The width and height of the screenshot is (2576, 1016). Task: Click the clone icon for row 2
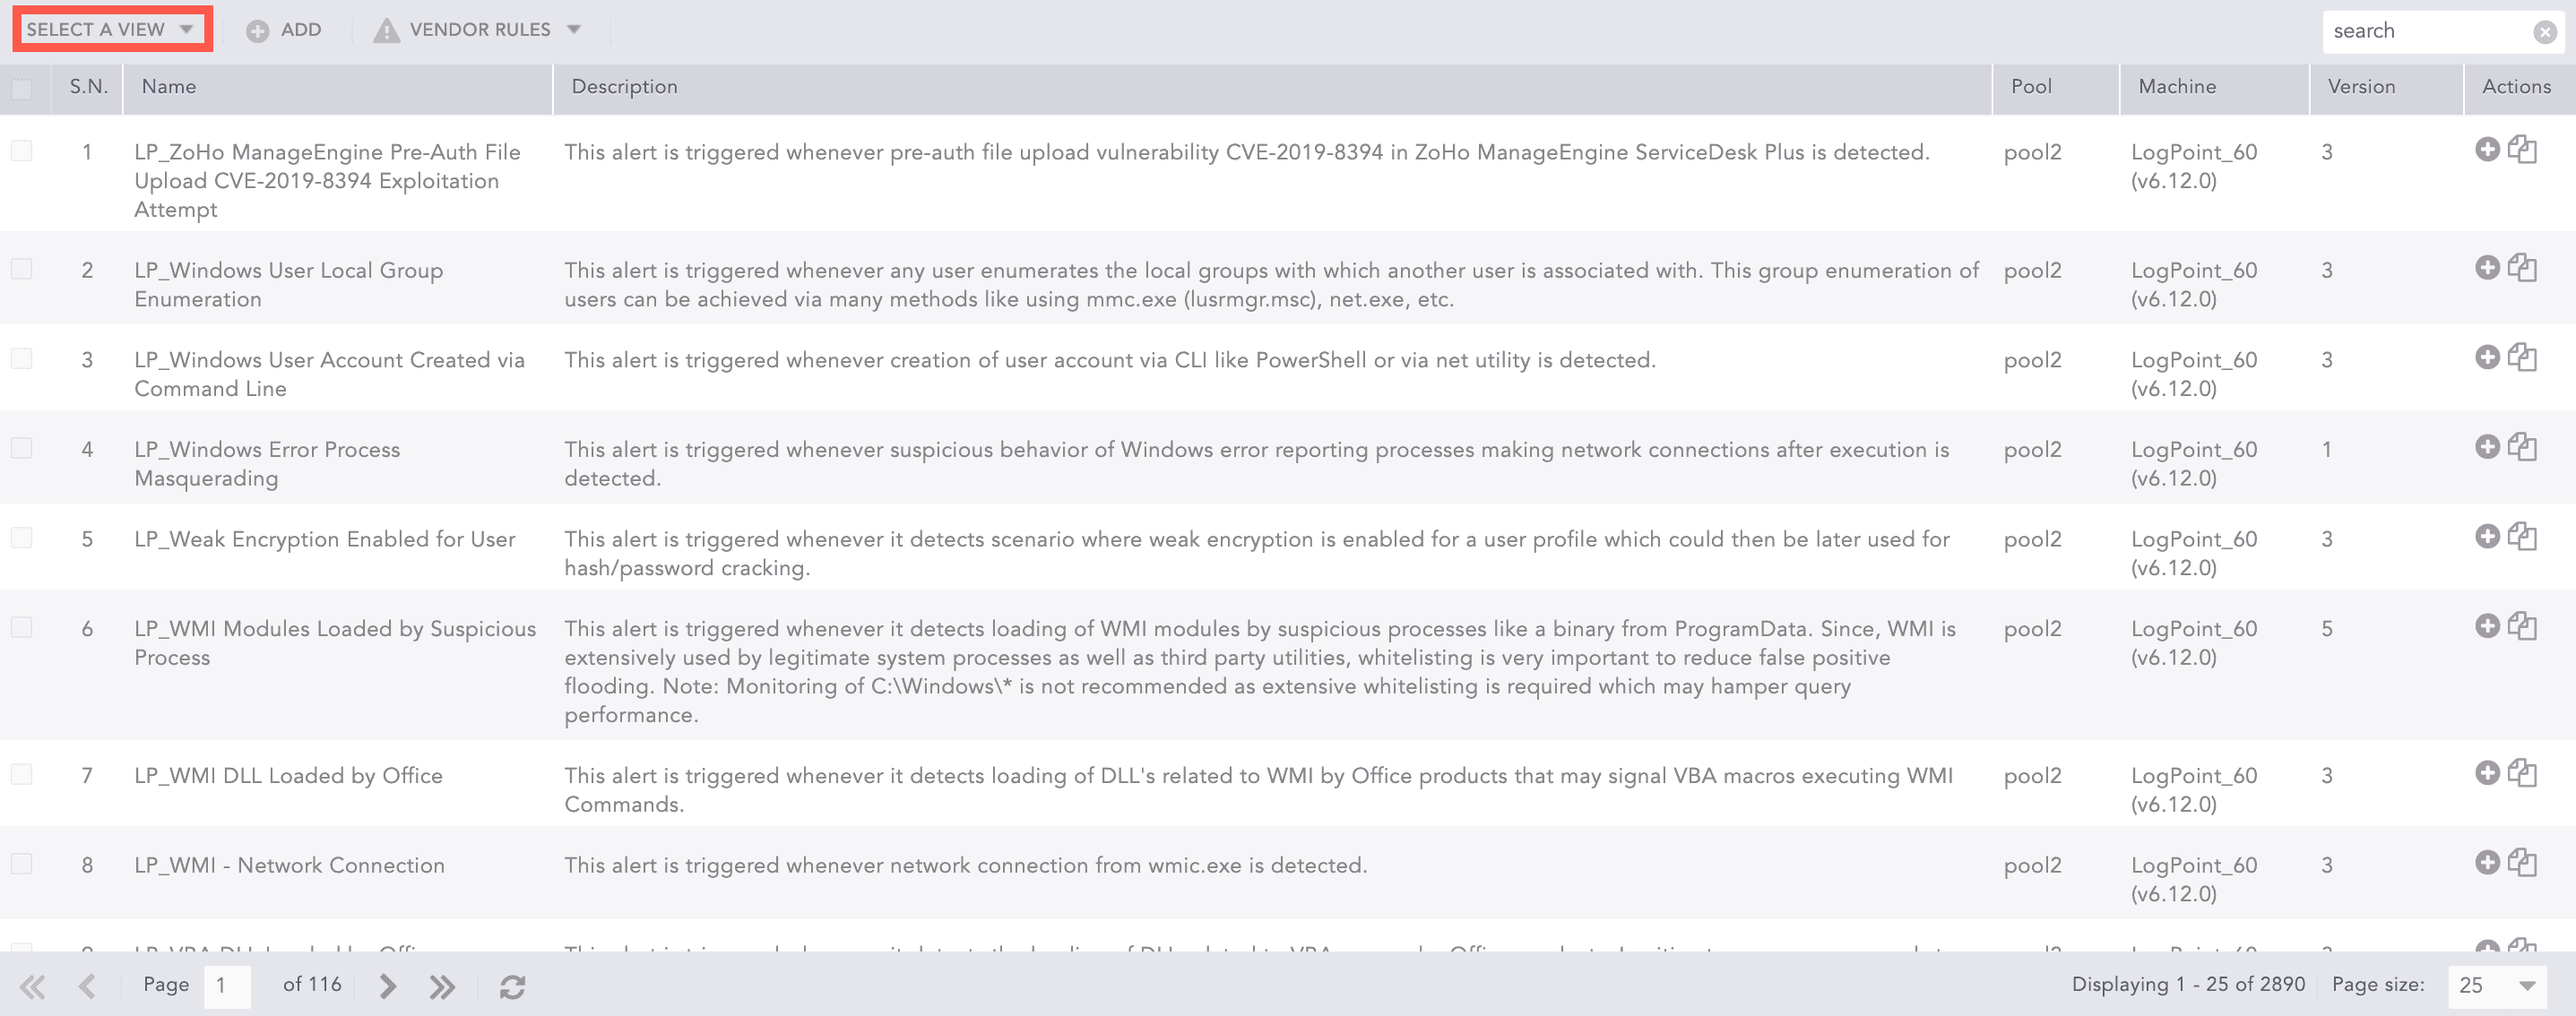pos(2522,268)
